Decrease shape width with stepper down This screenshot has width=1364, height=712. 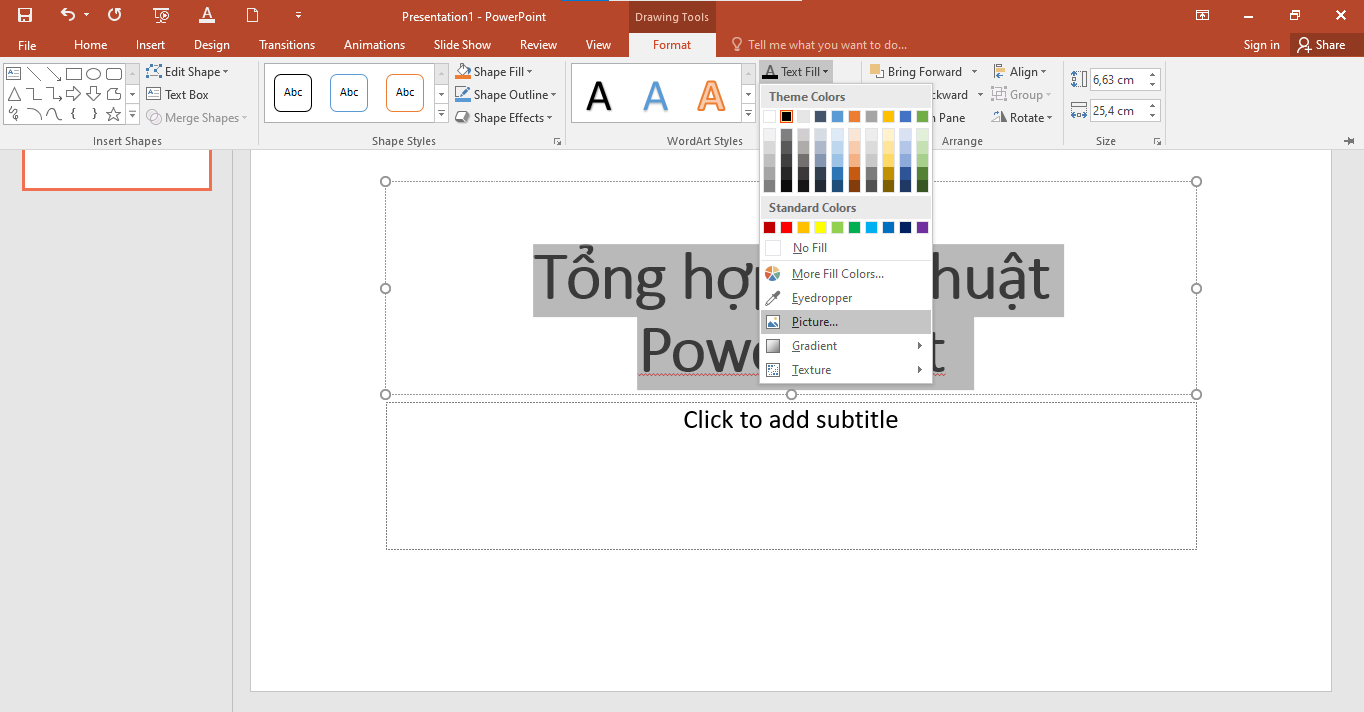1153,116
